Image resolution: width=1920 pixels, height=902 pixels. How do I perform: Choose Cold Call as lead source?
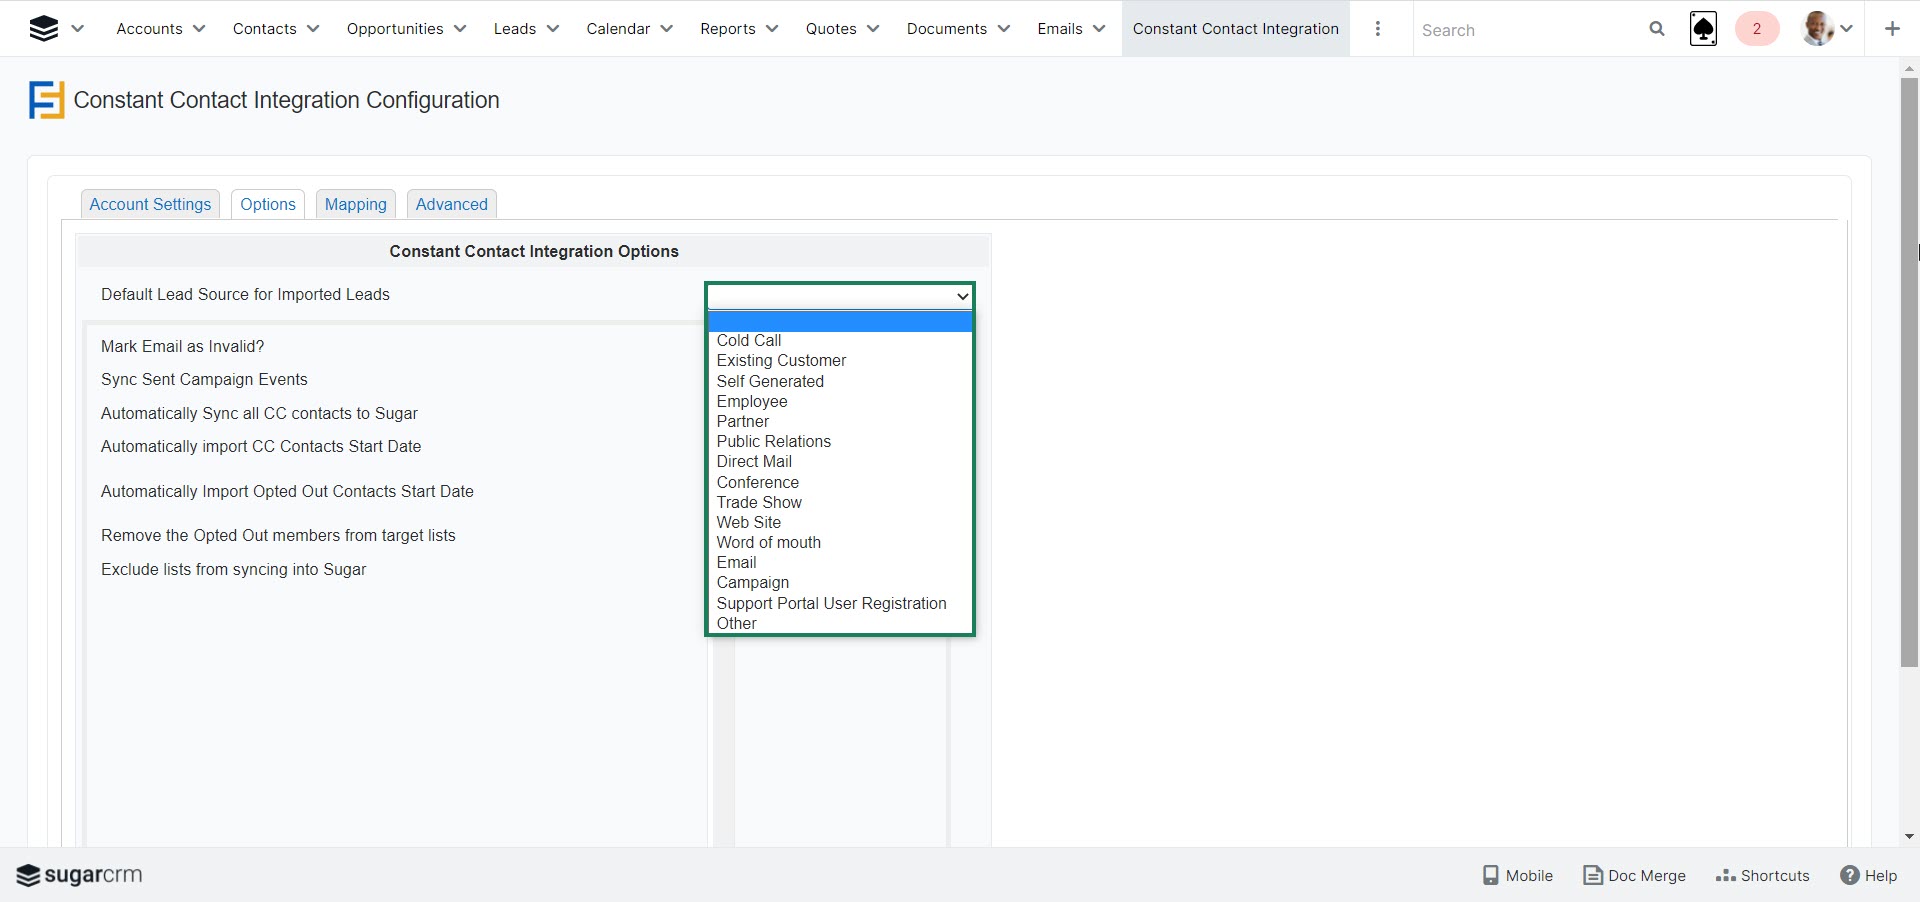840,341
